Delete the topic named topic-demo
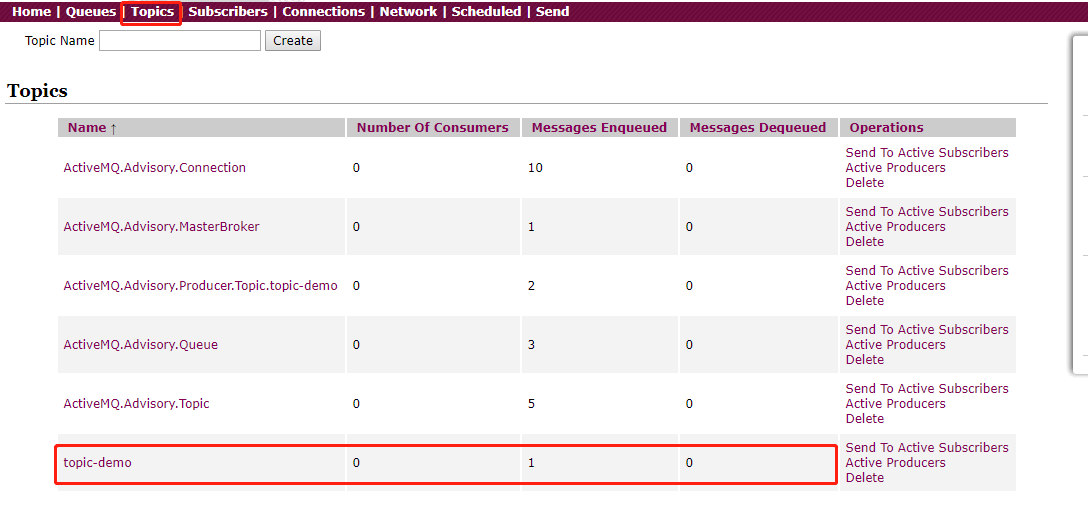Viewport: 1088px width, 507px height. click(x=865, y=478)
